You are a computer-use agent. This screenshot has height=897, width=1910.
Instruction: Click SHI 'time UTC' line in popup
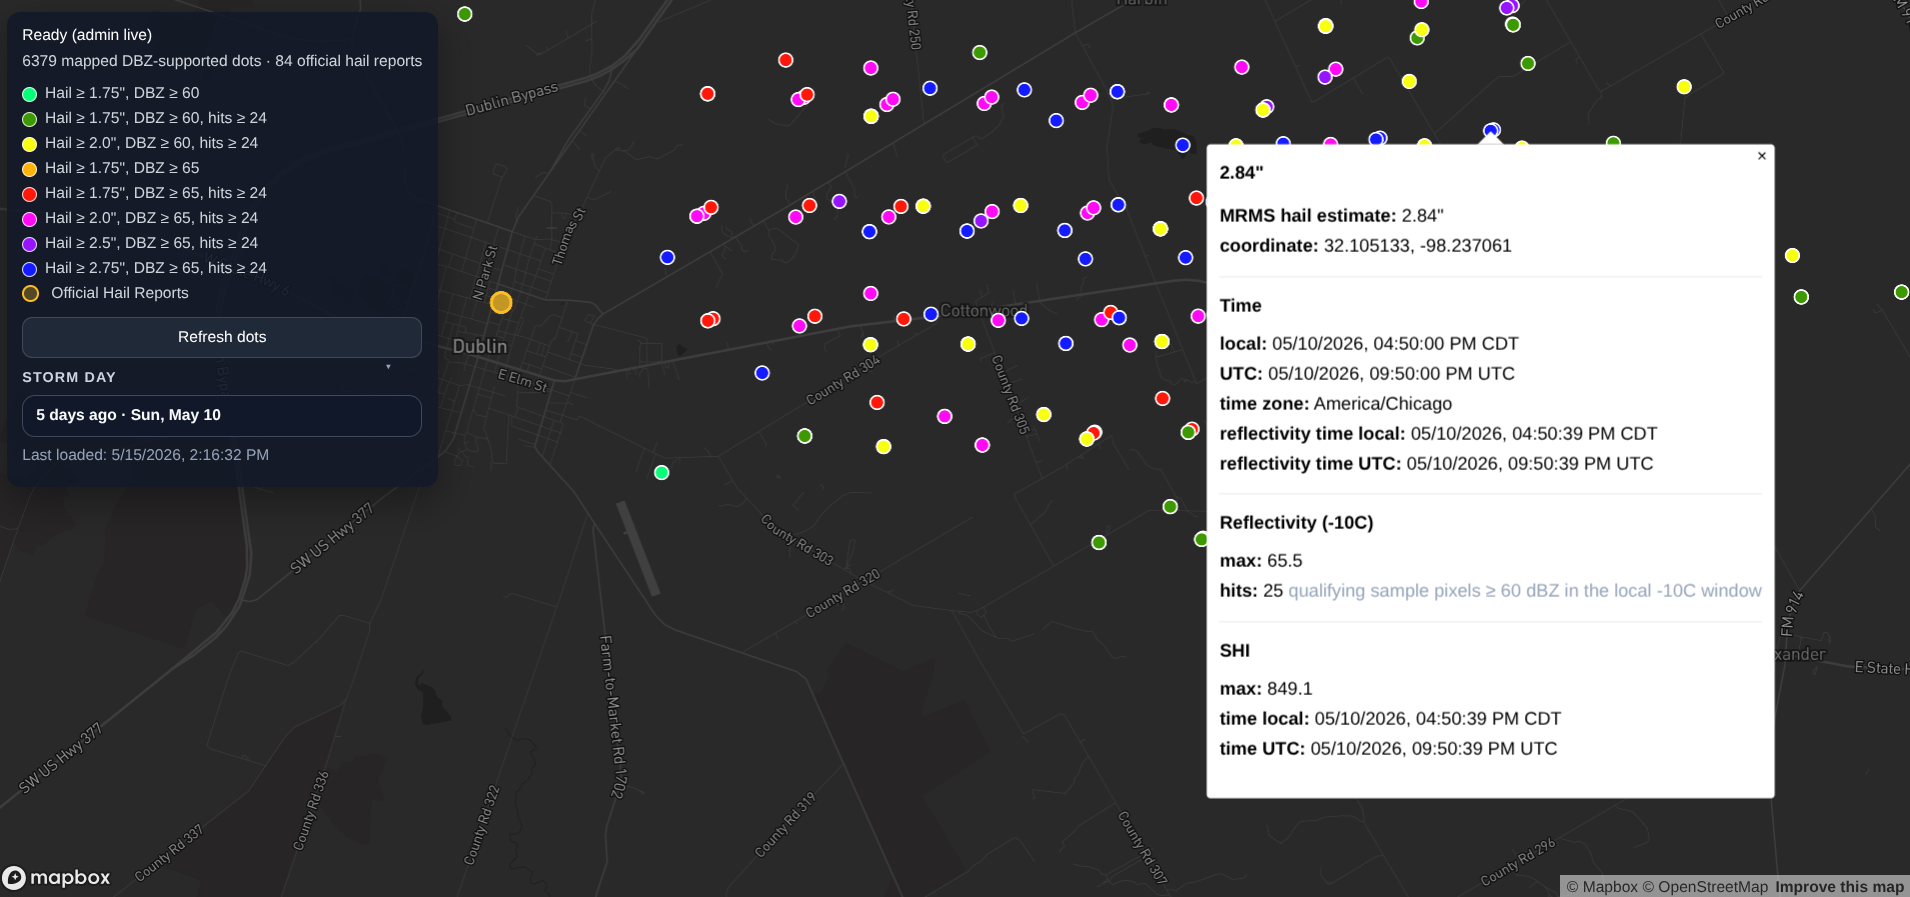[x=1388, y=749]
